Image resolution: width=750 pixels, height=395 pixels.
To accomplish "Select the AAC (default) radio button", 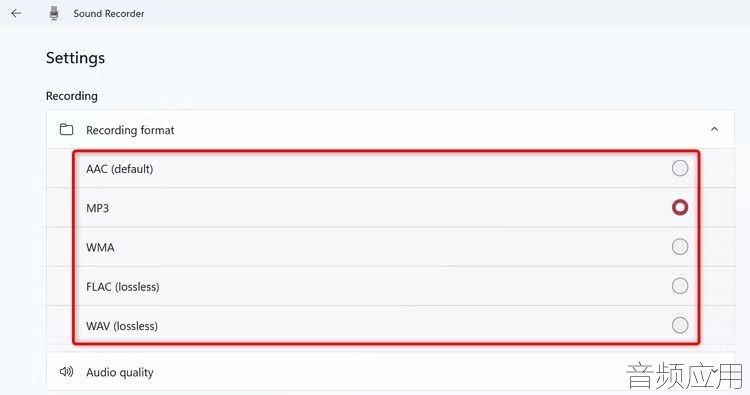I will 680,168.
